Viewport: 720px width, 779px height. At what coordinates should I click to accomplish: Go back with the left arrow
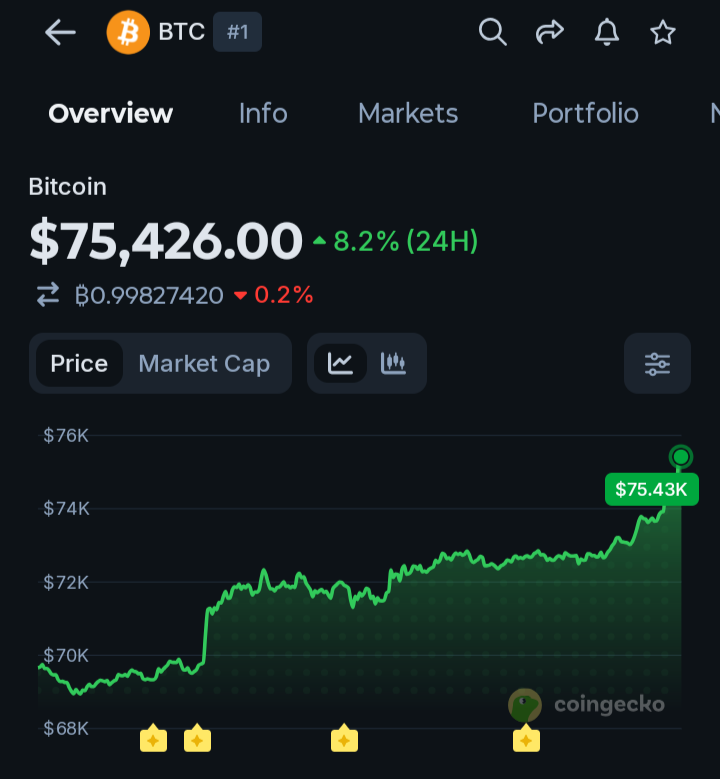[60, 33]
